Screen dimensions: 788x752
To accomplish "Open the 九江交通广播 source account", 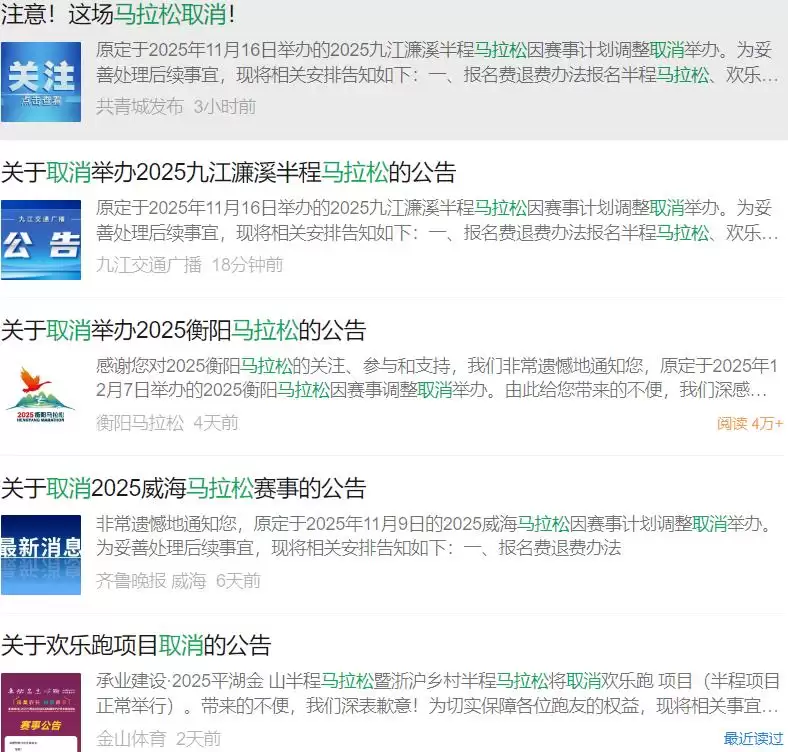I will [149, 265].
